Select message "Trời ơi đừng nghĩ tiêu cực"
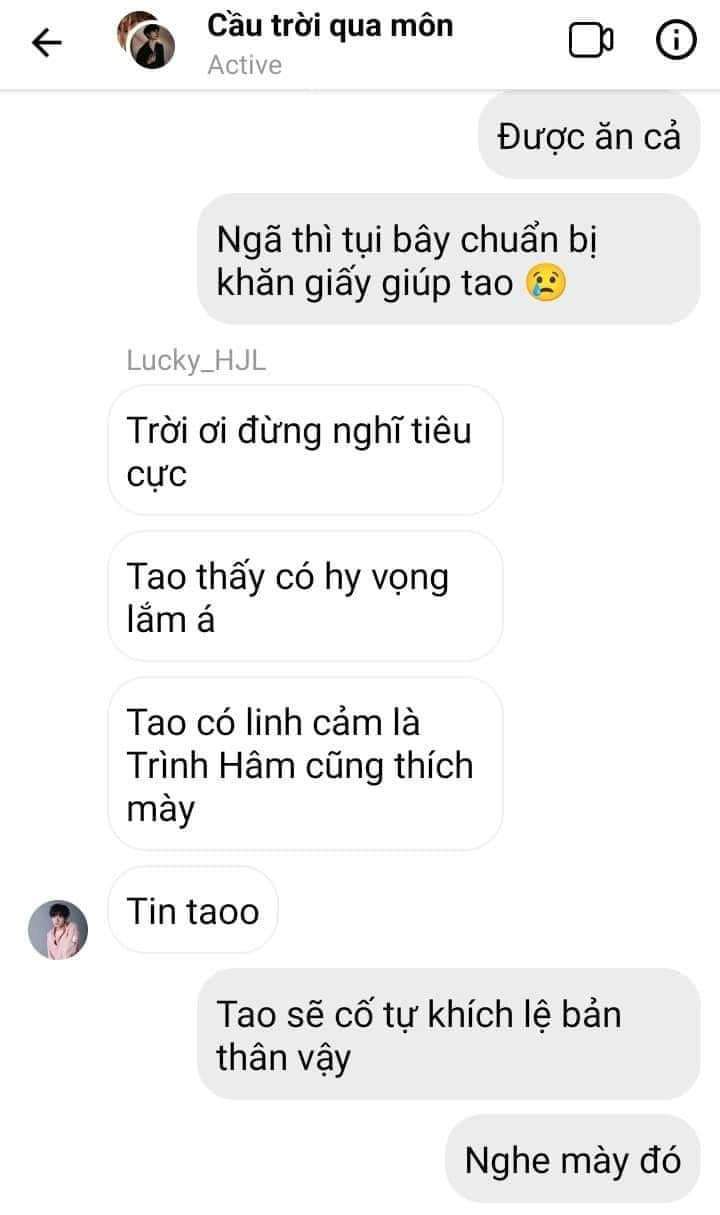The image size is (720, 1215). point(305,451)
